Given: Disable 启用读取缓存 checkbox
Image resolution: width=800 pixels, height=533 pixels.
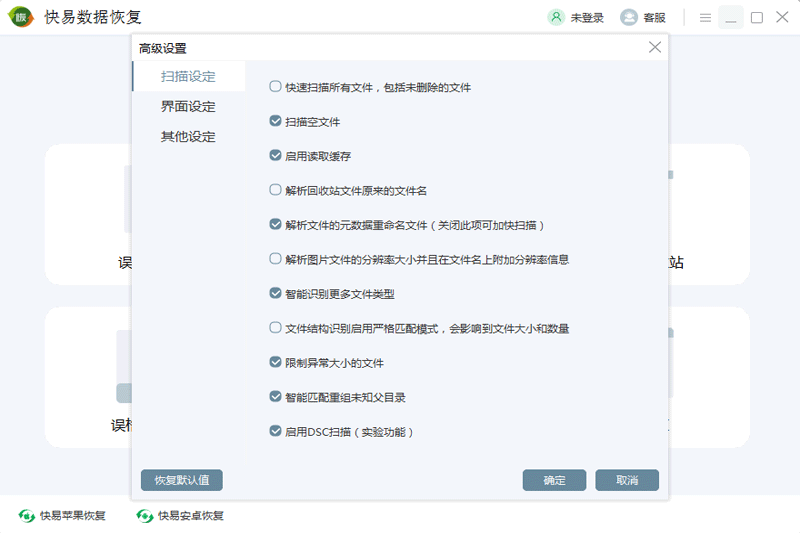Looking at the screenshot, I should (x=276, y=156).
